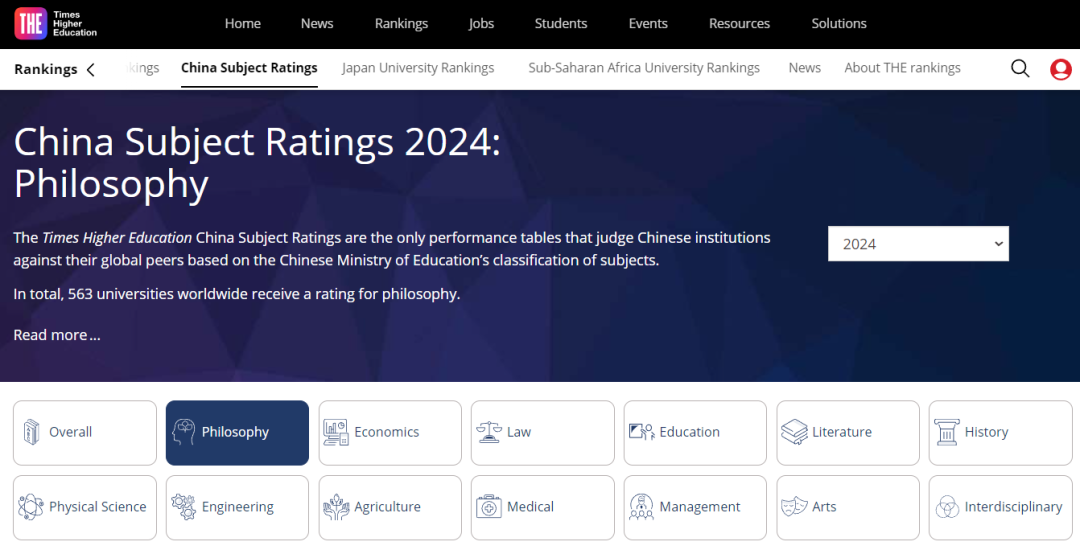Click the Engineering gears icon

(183, 506)
